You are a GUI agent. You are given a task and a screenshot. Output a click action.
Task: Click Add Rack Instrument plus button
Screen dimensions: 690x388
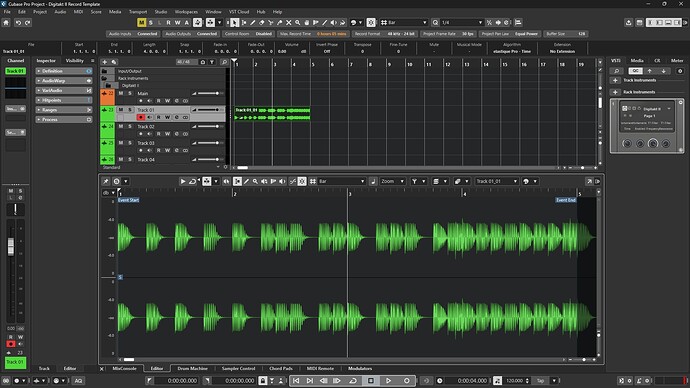pos(615,92)
